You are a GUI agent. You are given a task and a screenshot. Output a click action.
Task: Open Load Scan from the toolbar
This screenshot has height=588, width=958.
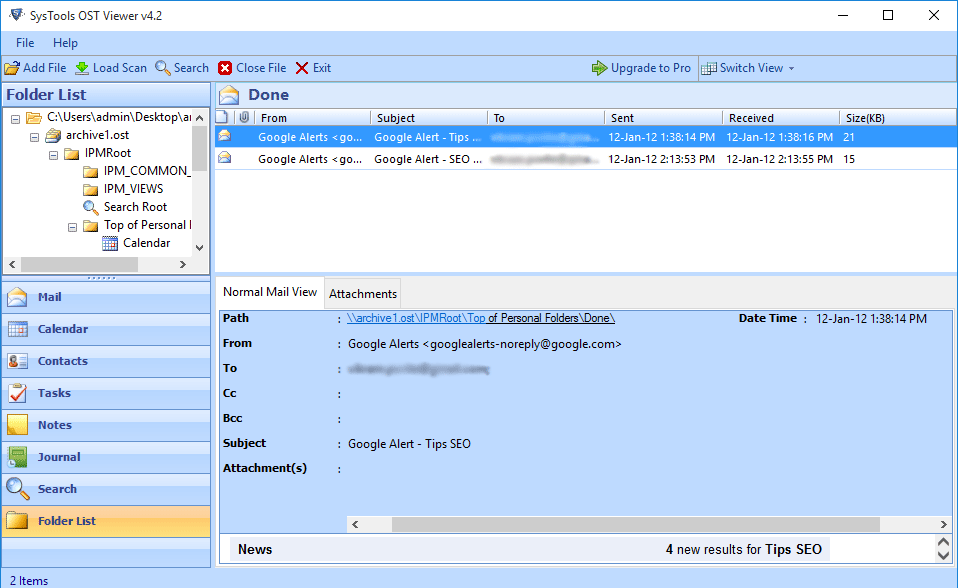(x=110, y=68)
